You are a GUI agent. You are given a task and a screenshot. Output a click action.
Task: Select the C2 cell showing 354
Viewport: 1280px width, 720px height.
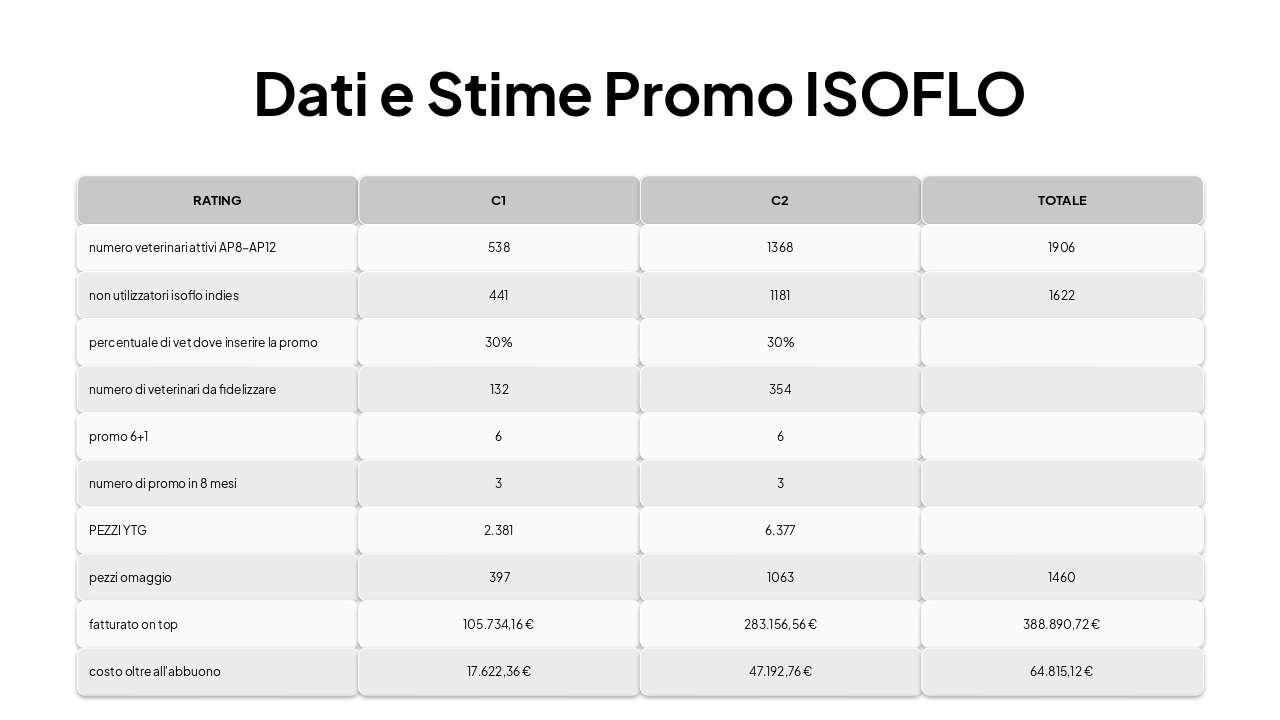point(780,389)
